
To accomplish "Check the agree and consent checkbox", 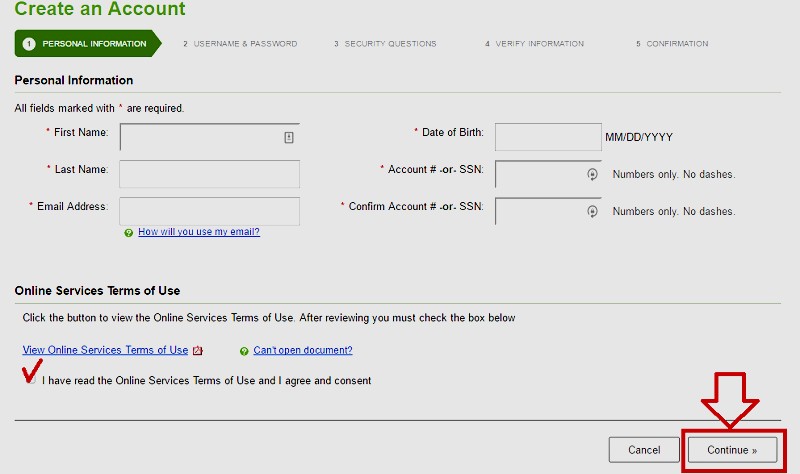I will [32, 380].
